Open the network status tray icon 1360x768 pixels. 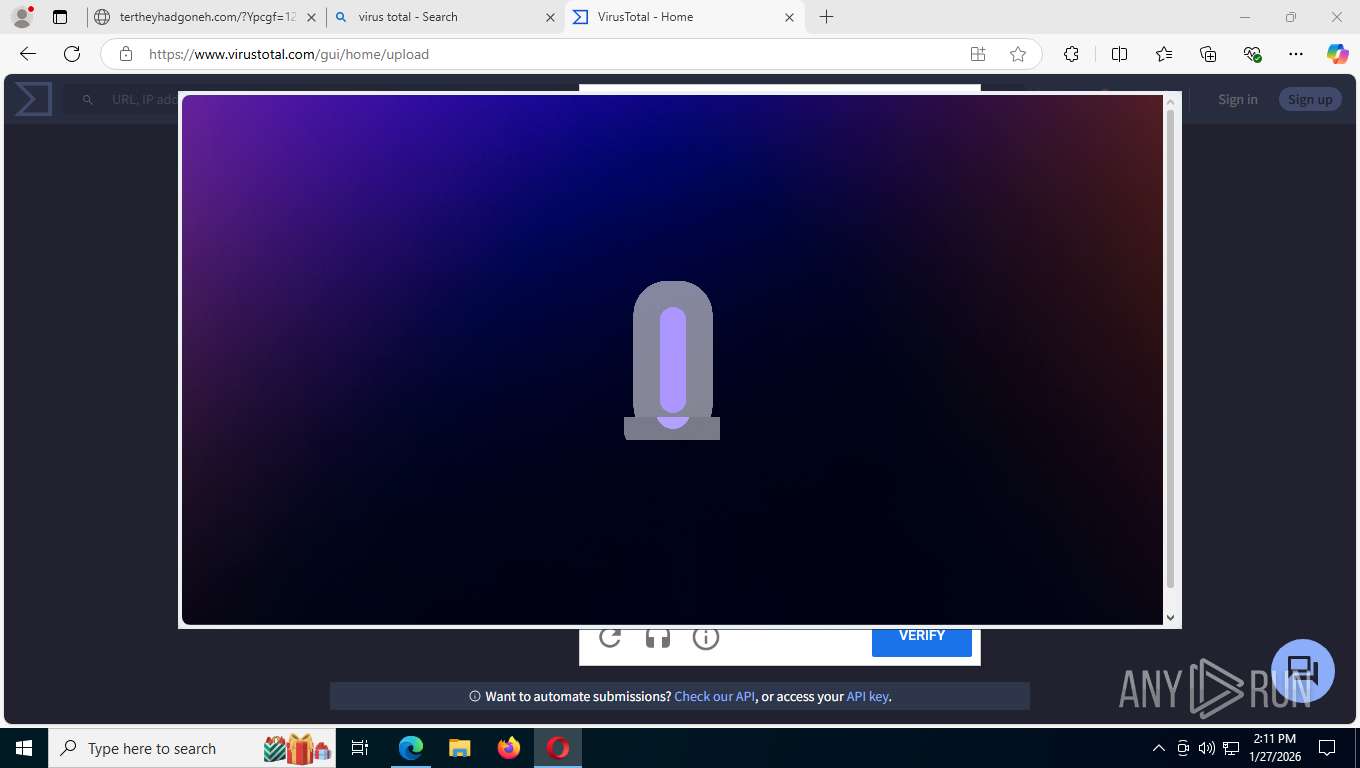(x=1230, y=748)
